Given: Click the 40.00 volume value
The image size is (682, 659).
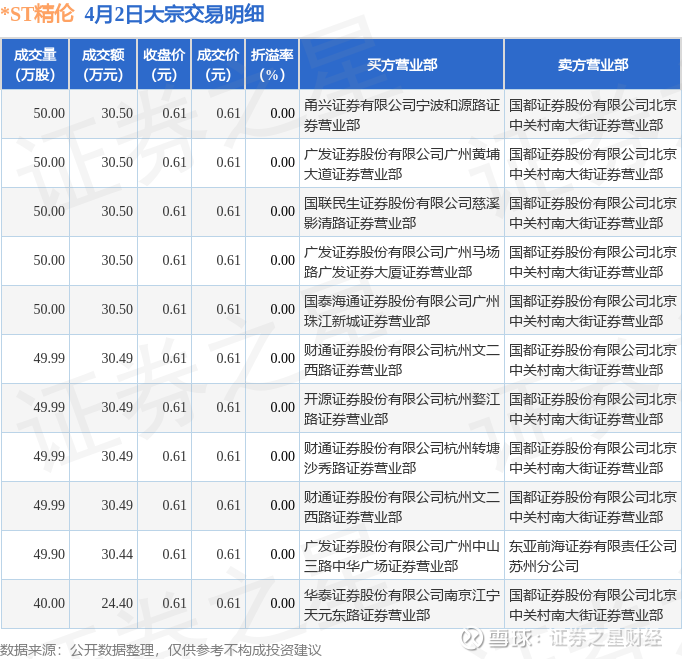Looking at the screenshot, I should (x=49, y=604).
